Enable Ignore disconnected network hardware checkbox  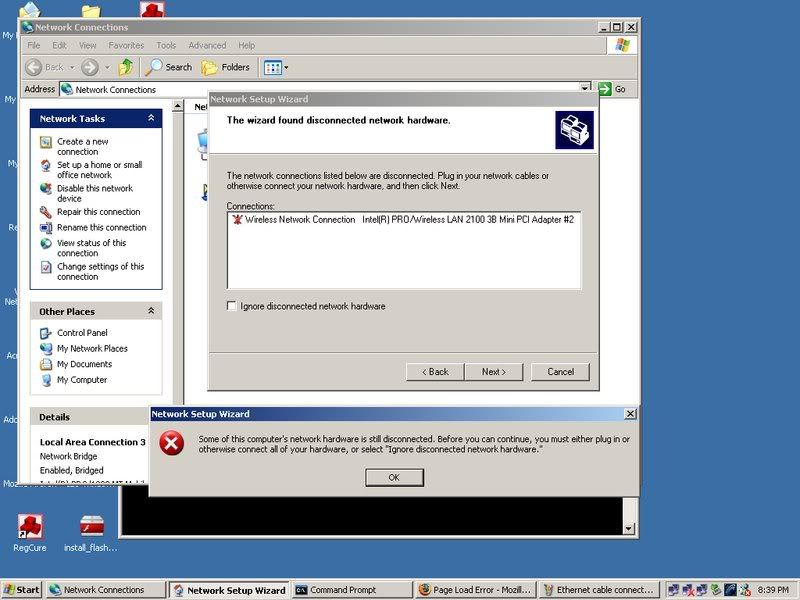coord(233,306)
